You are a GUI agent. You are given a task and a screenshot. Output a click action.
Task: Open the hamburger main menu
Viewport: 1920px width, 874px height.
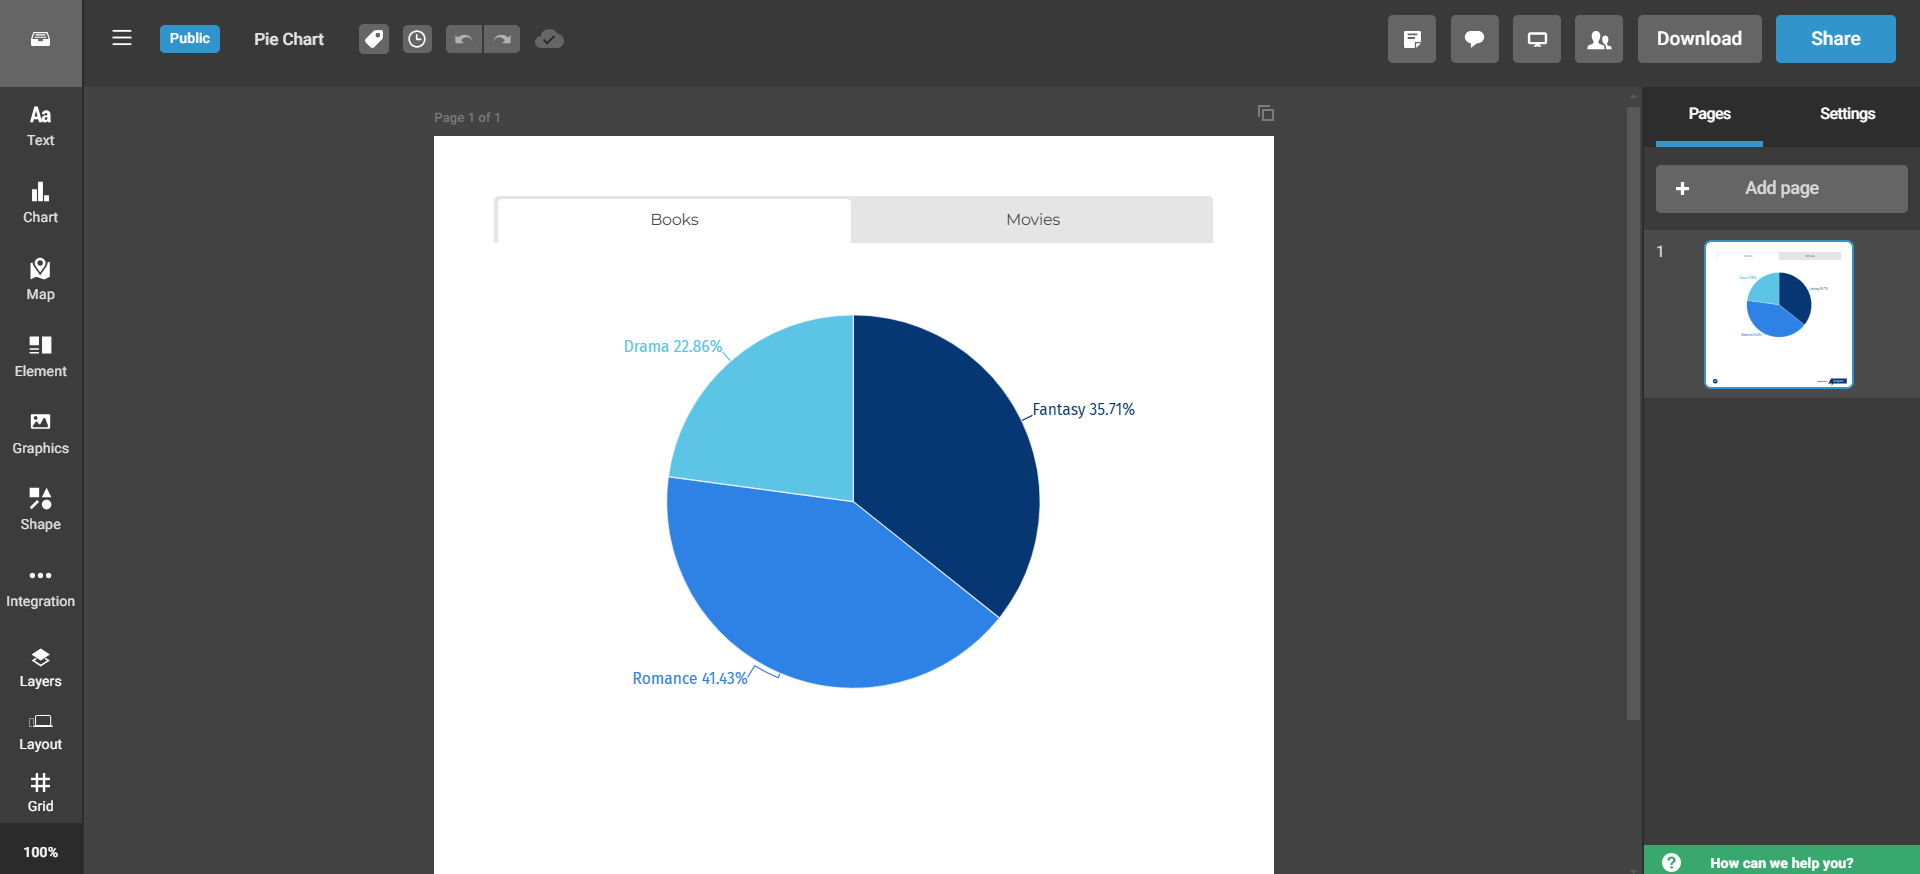(x=122, y=38)
